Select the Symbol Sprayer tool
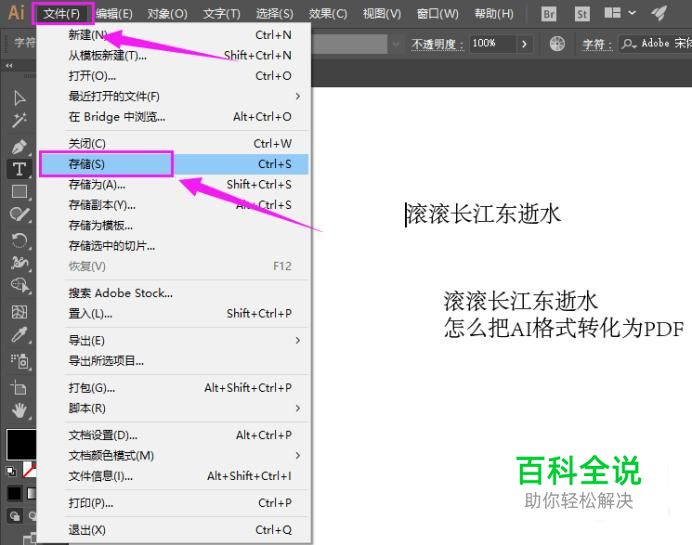Screen dimensions: 692x545 19,361
